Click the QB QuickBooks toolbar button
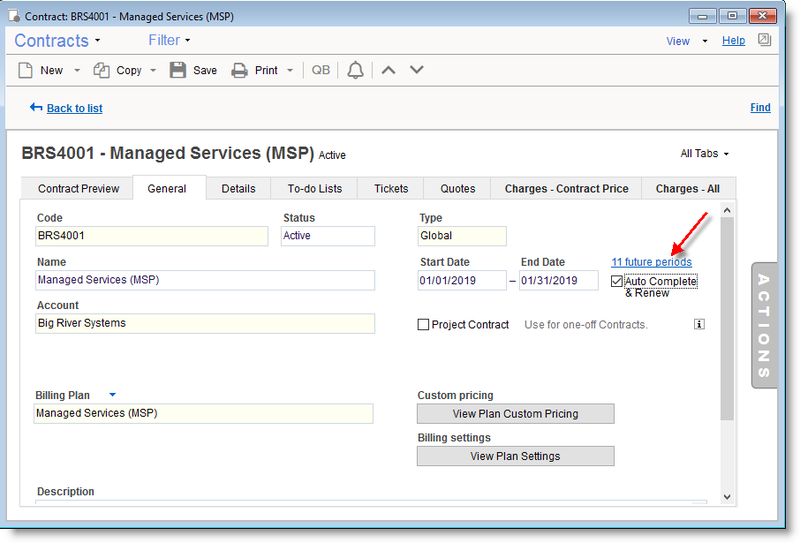 coord(320,70)
